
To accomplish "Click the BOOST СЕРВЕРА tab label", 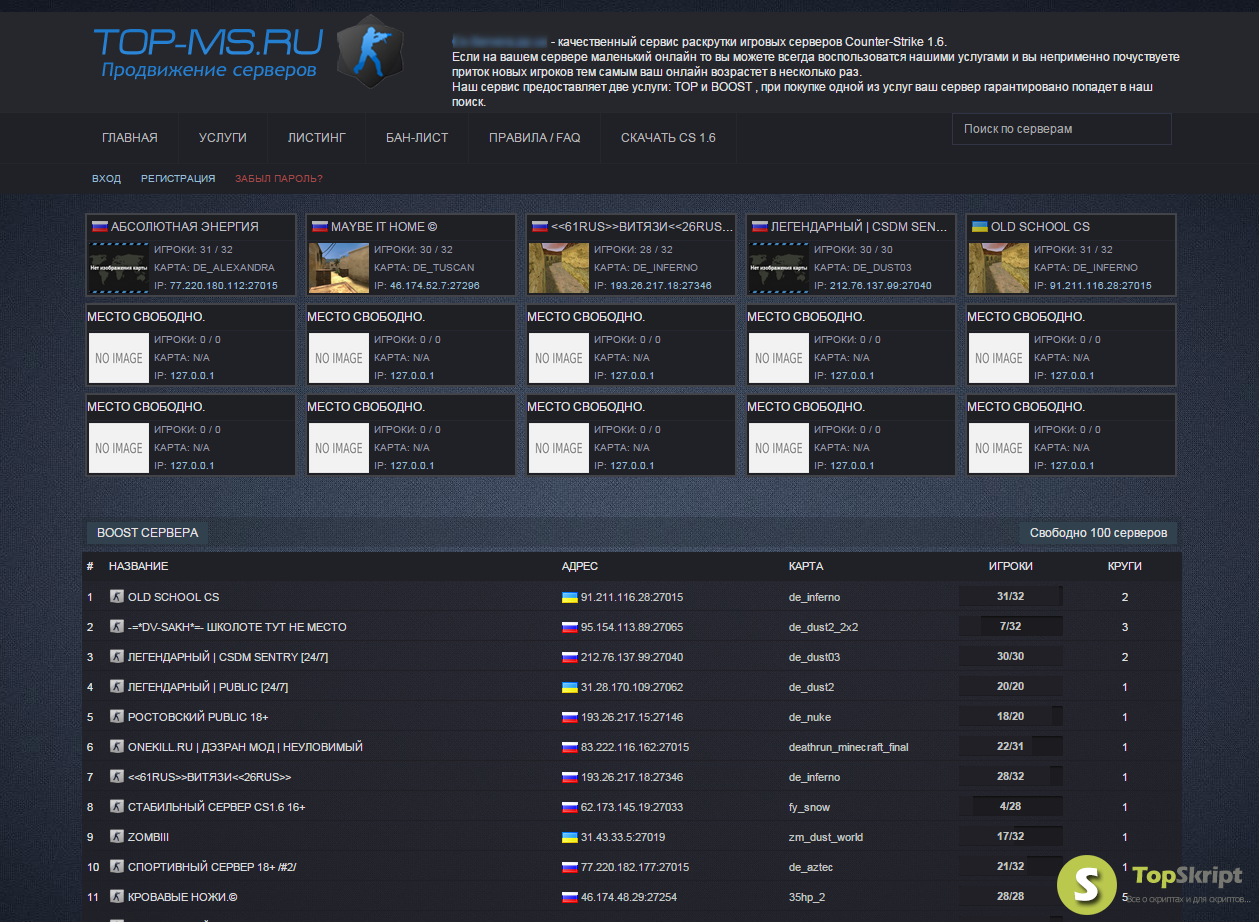I will 148,533.
